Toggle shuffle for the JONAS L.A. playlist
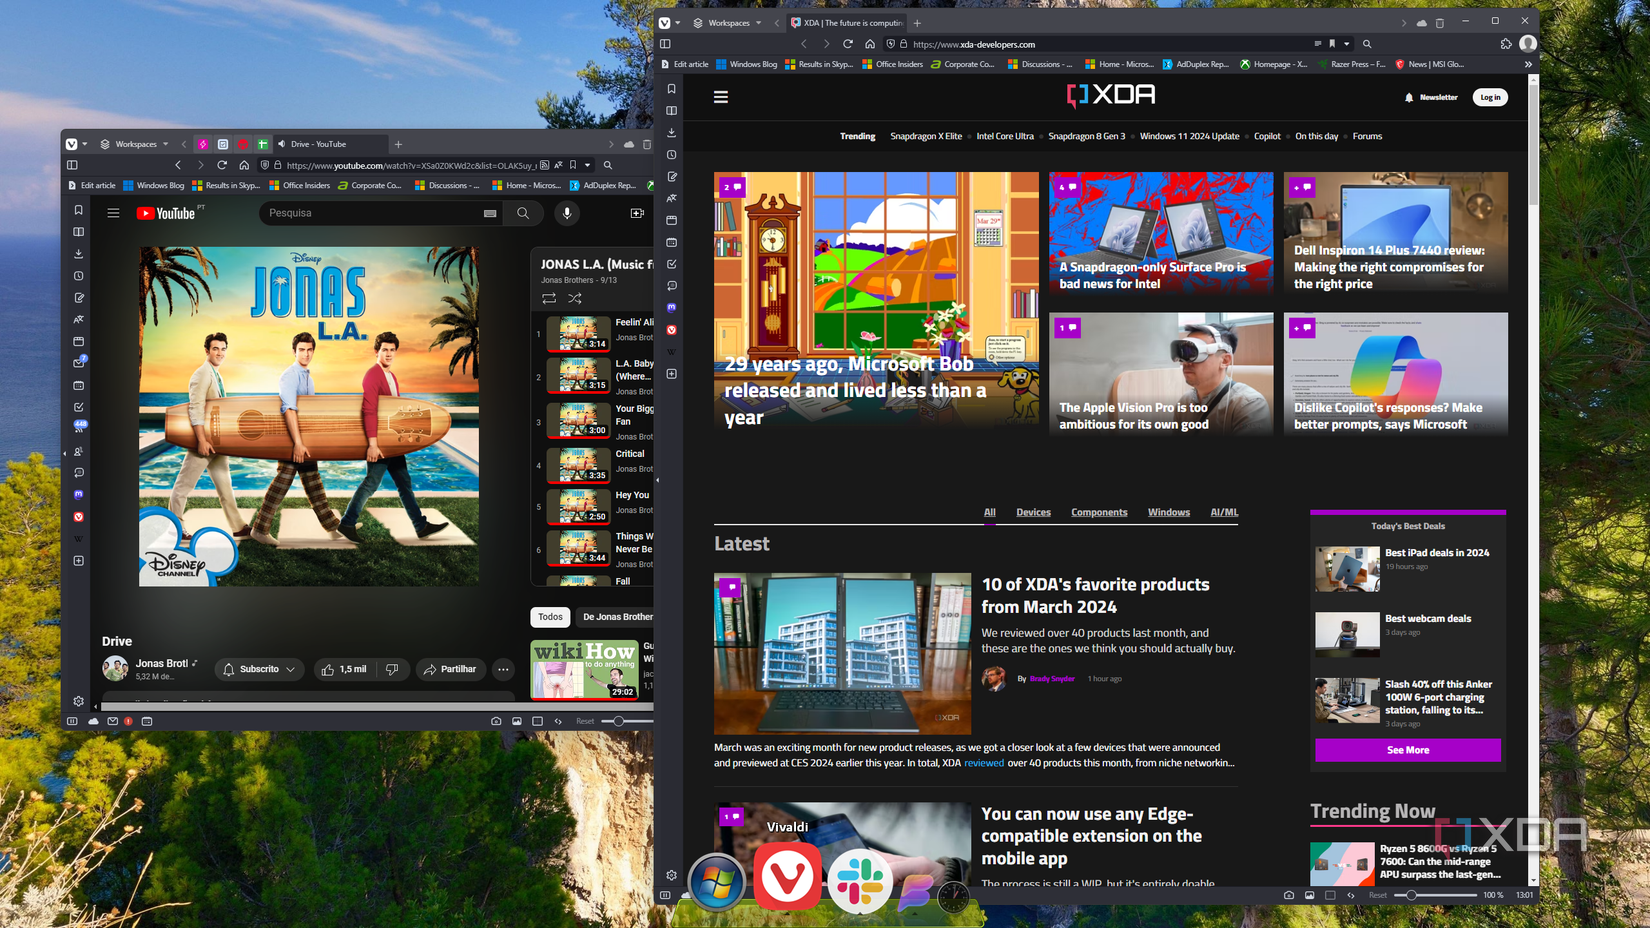 576,297
